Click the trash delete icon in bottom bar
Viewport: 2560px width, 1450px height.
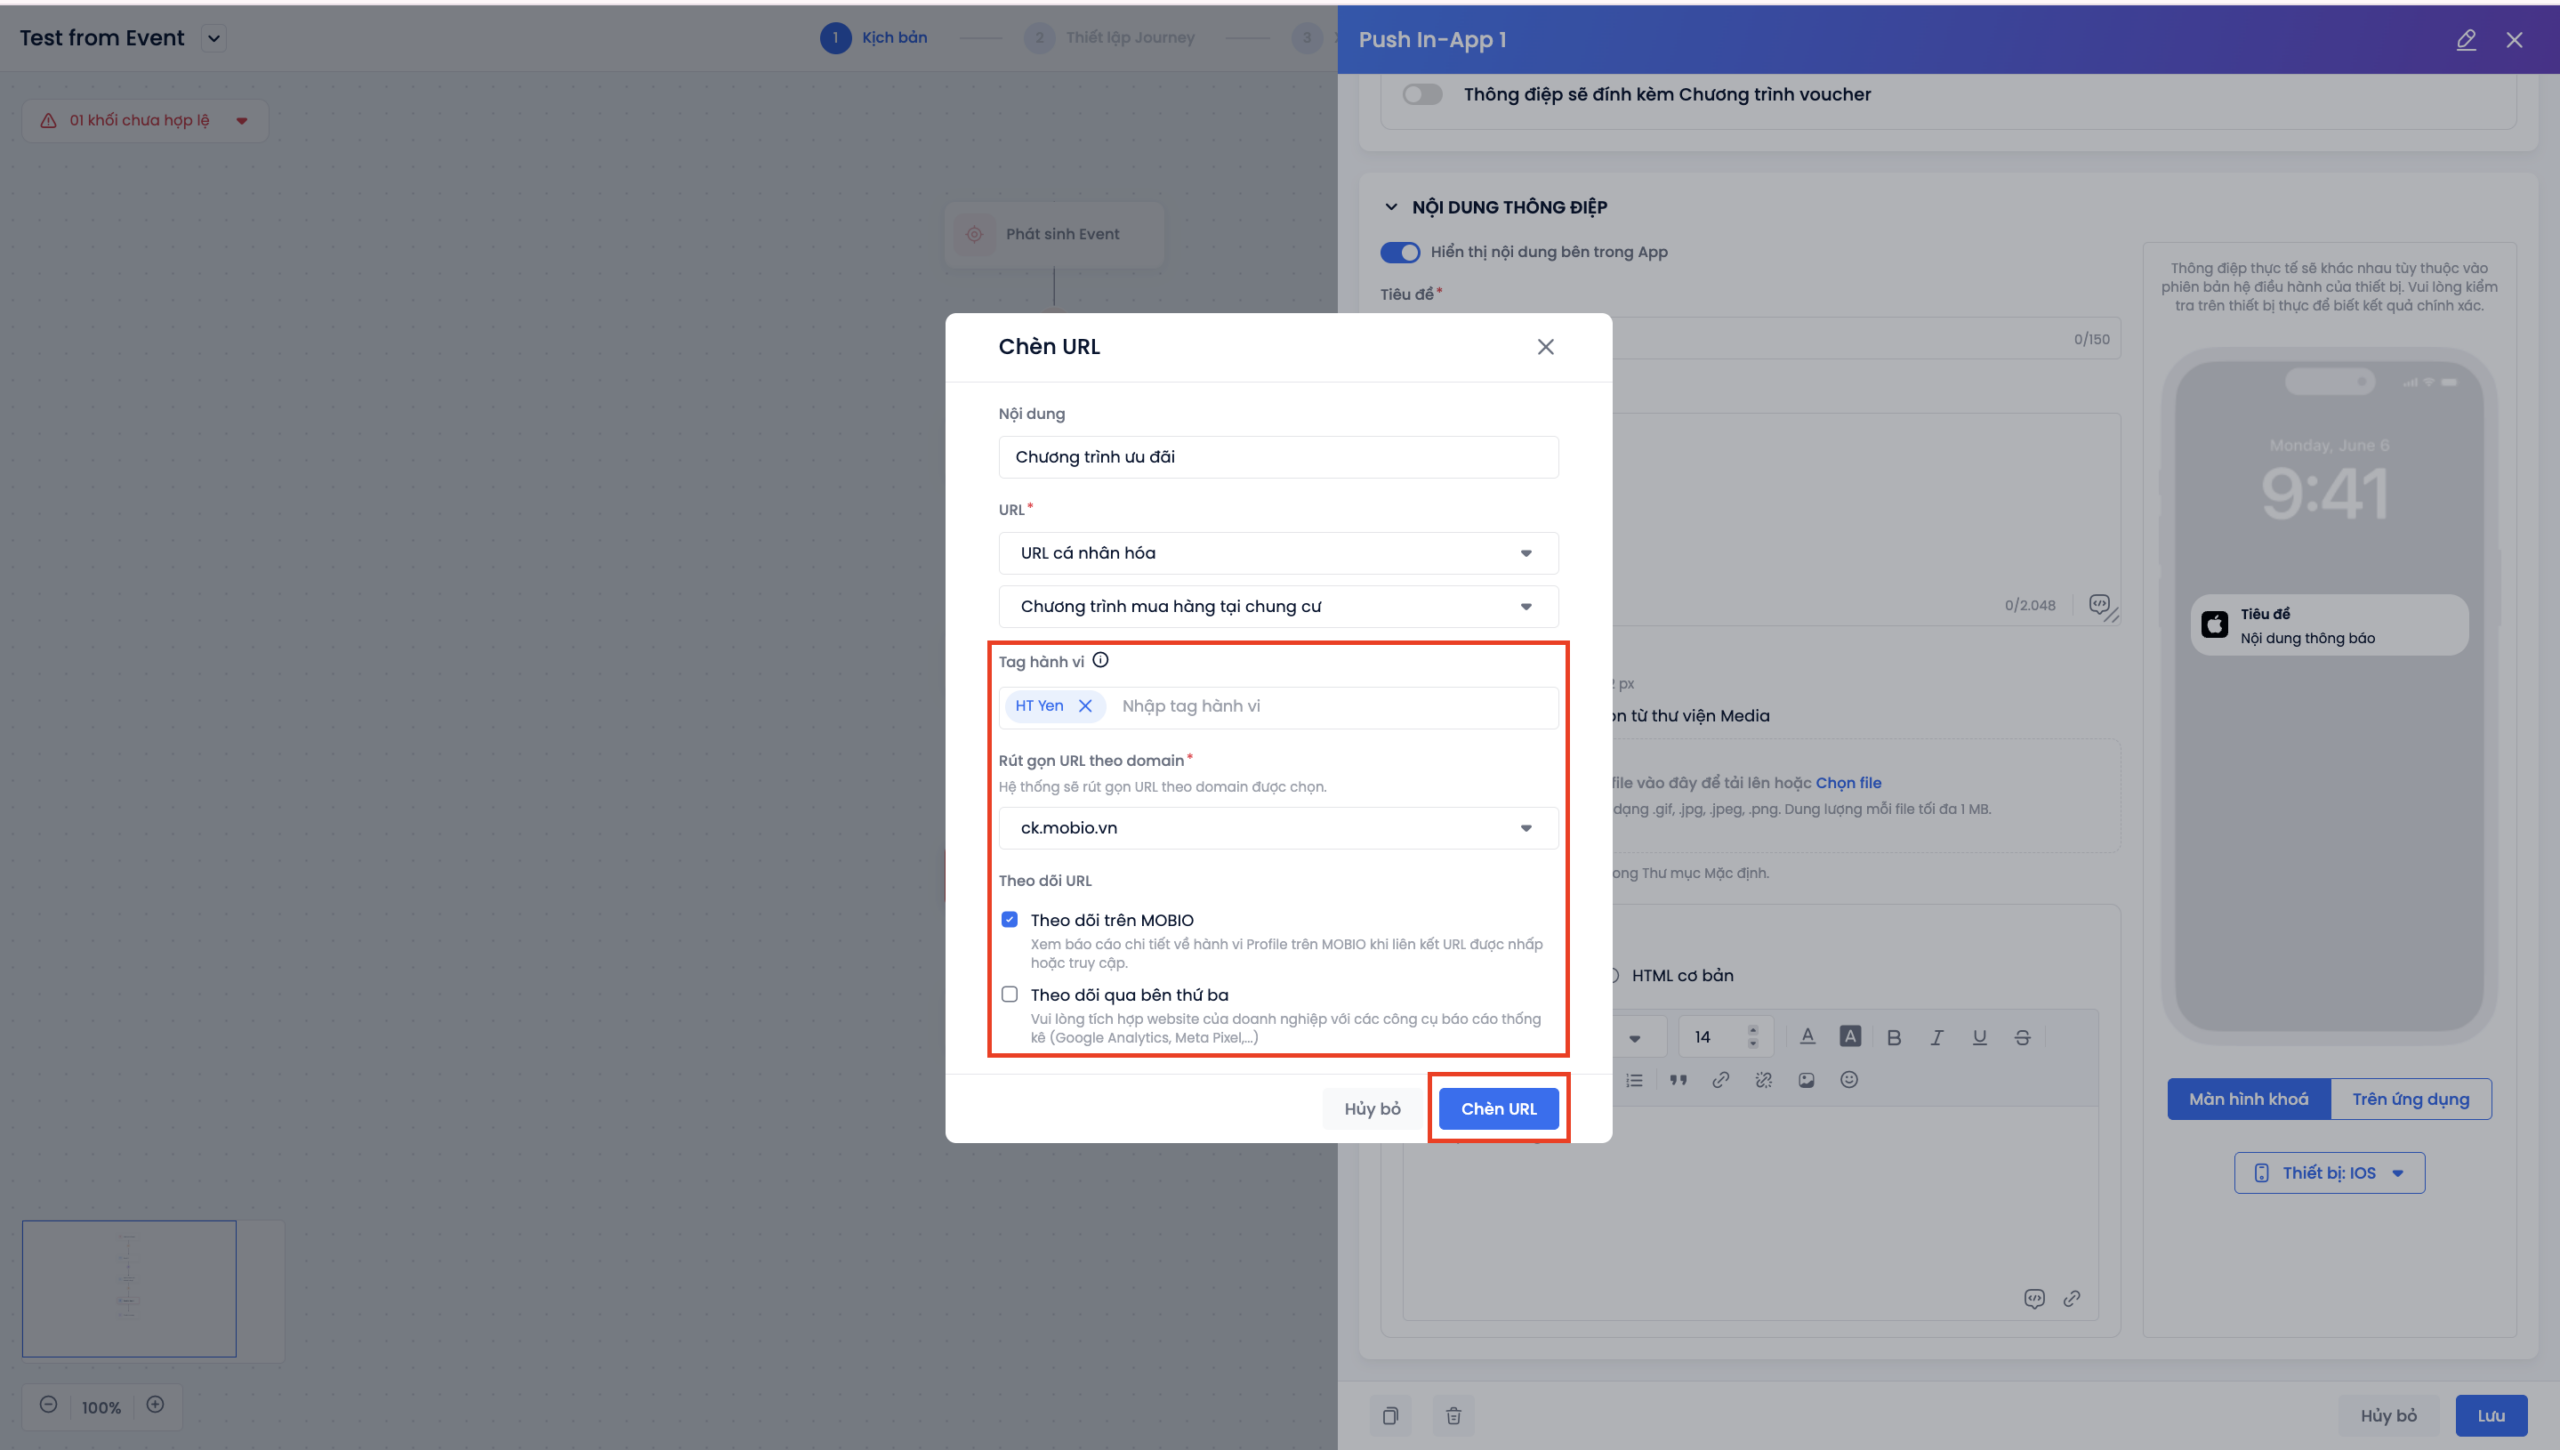tap(1453, 1415)
